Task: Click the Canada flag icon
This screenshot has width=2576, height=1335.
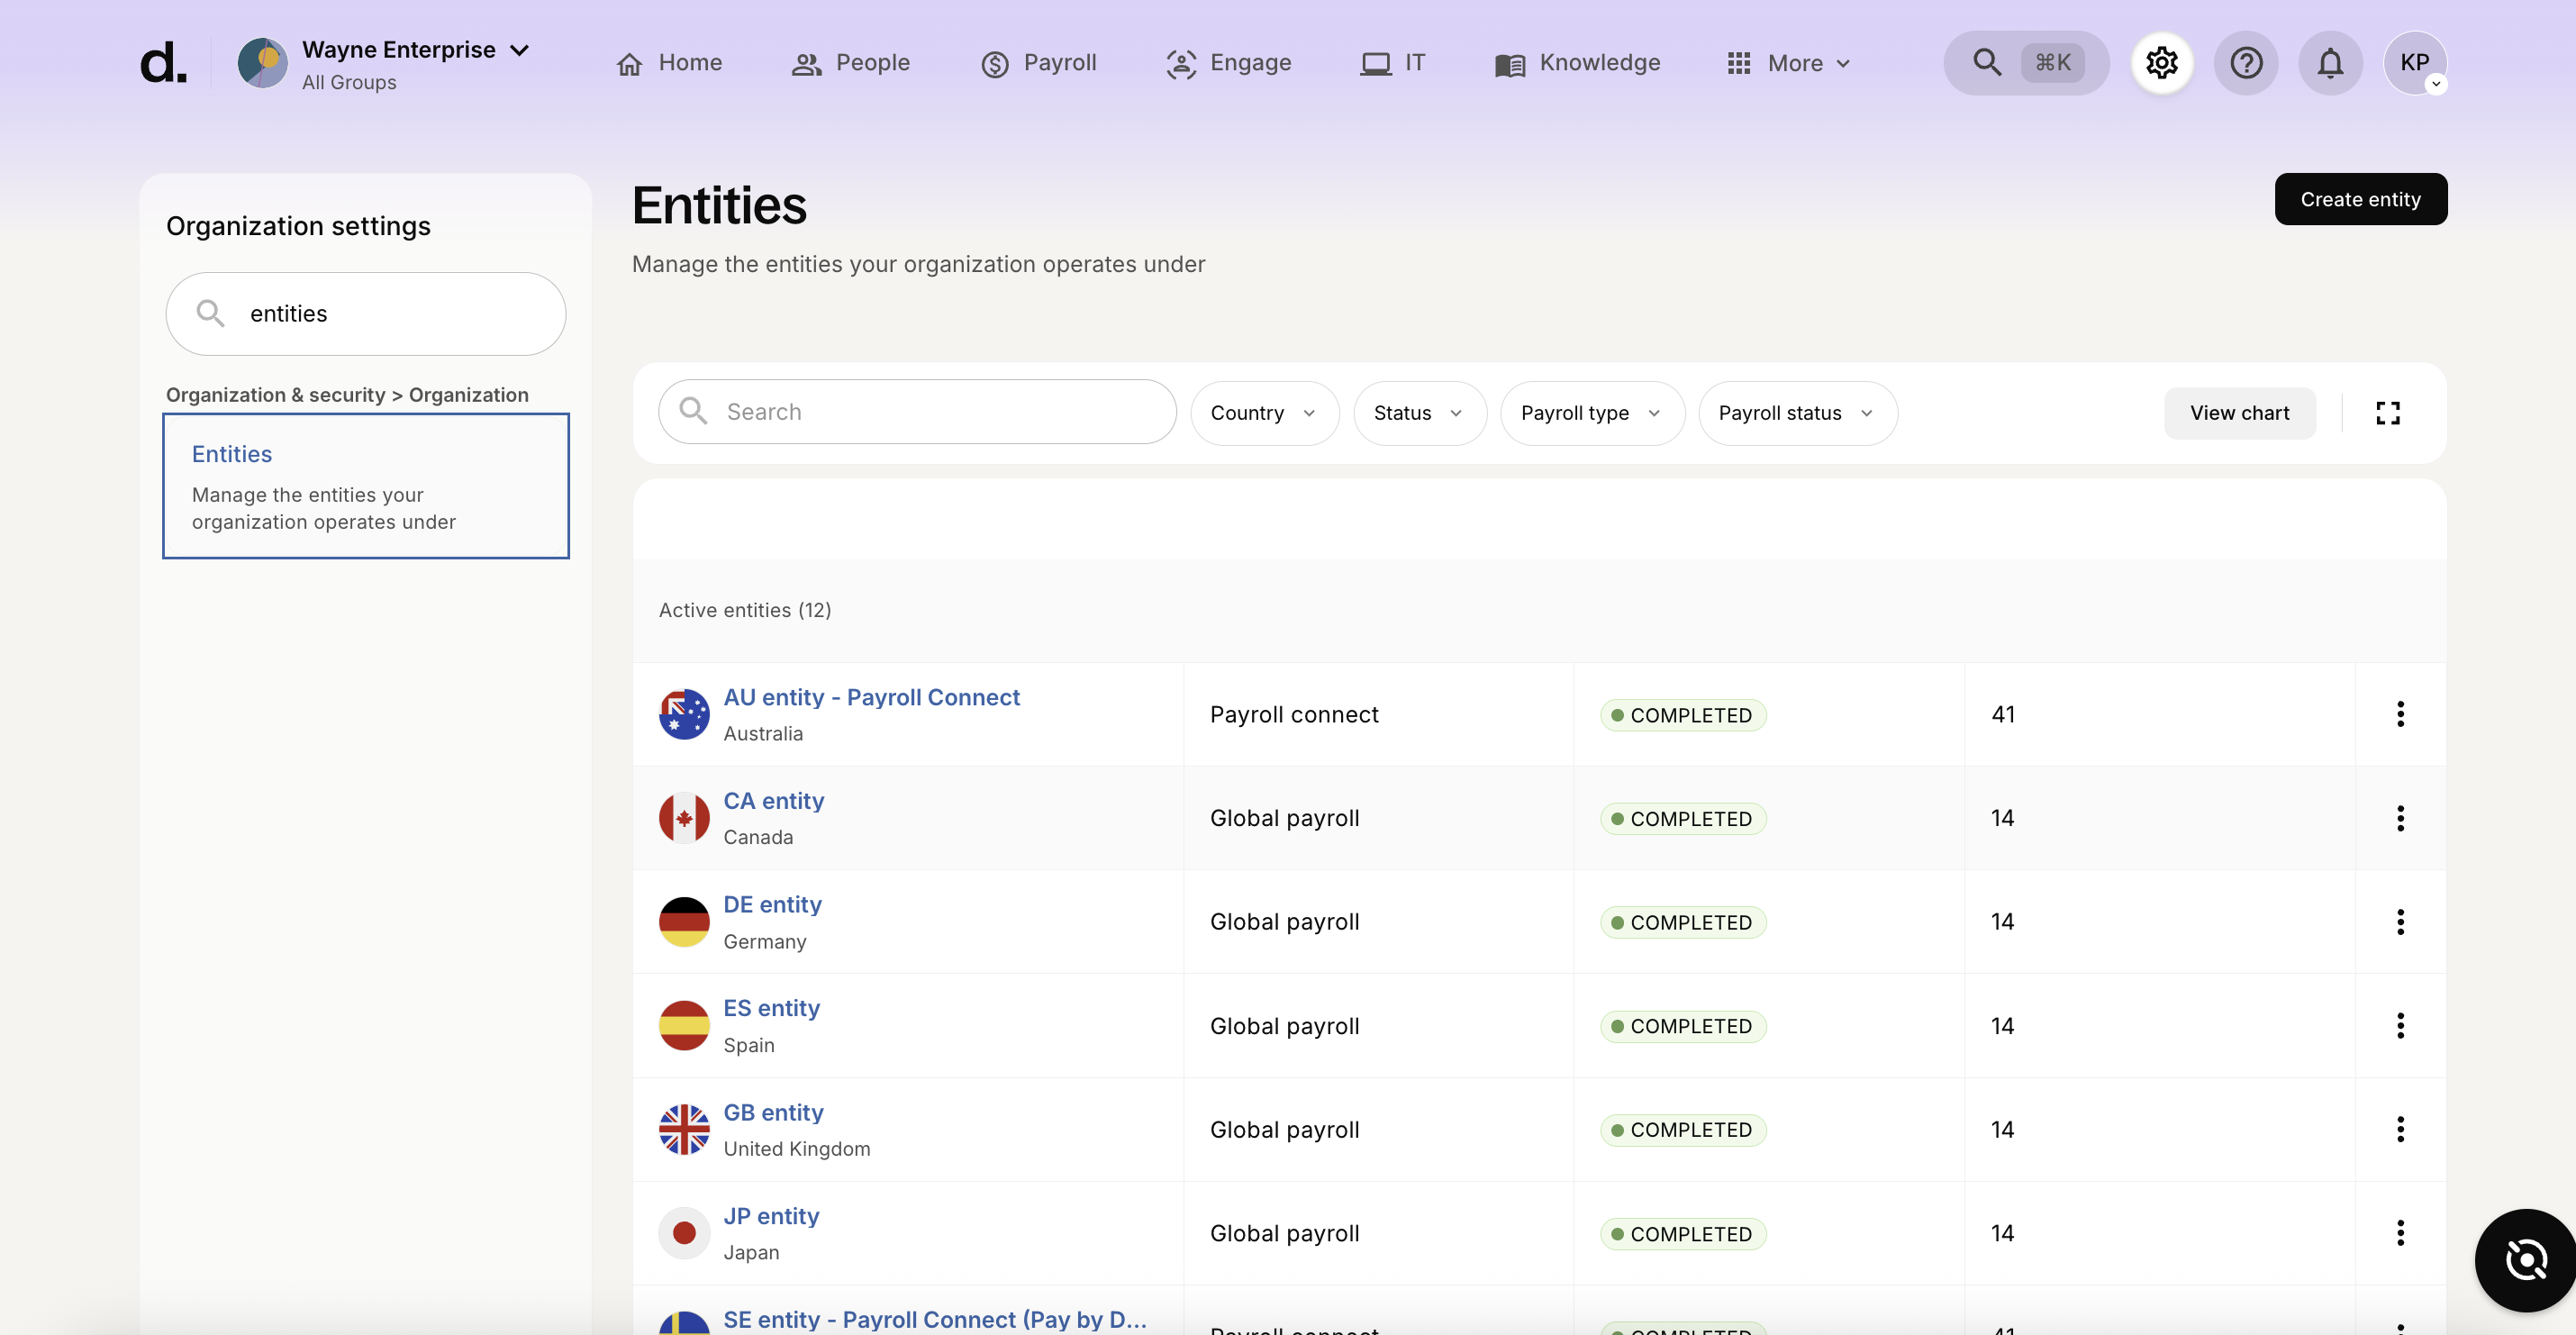Action: click(x=684, y=818)
